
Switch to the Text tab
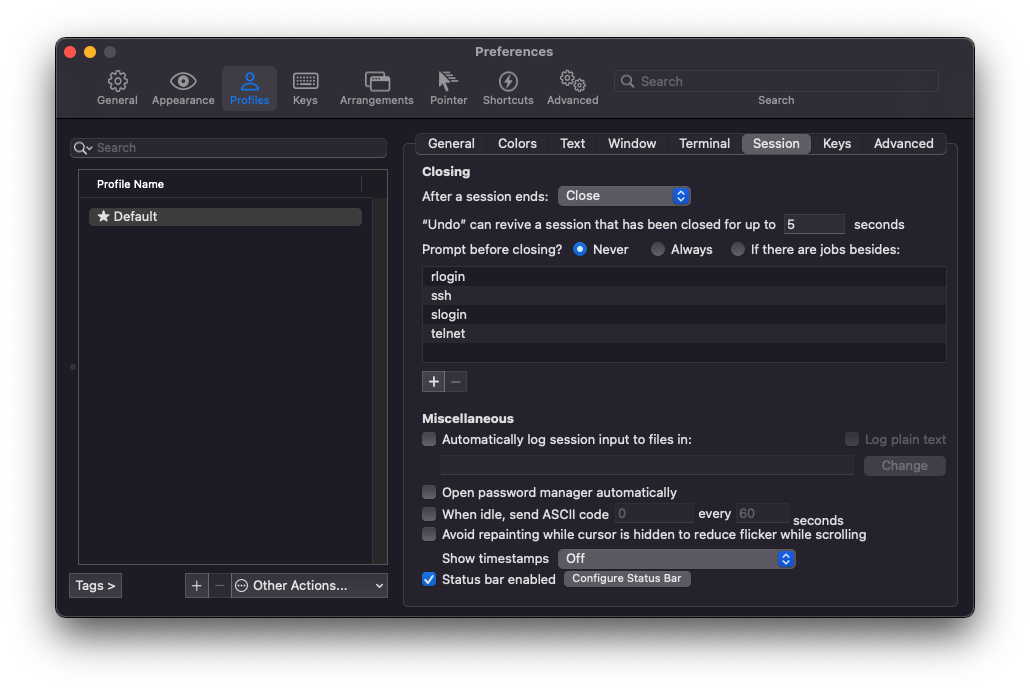pyautogui.click(x=572, y=144)
